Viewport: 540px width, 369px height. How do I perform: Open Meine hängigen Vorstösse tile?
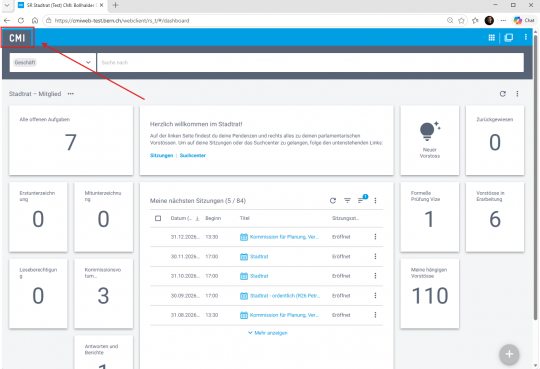click(x=429, y=294)
